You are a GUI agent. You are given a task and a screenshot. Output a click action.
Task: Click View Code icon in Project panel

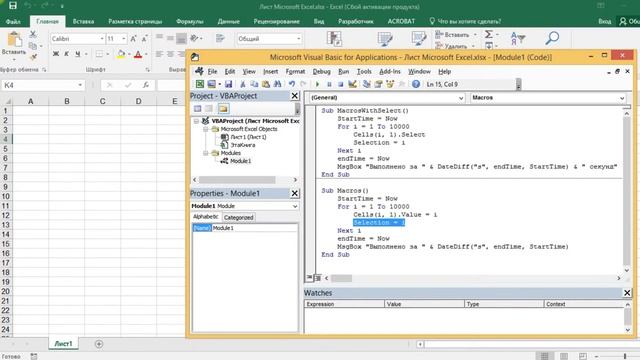[x=198, y=109]
